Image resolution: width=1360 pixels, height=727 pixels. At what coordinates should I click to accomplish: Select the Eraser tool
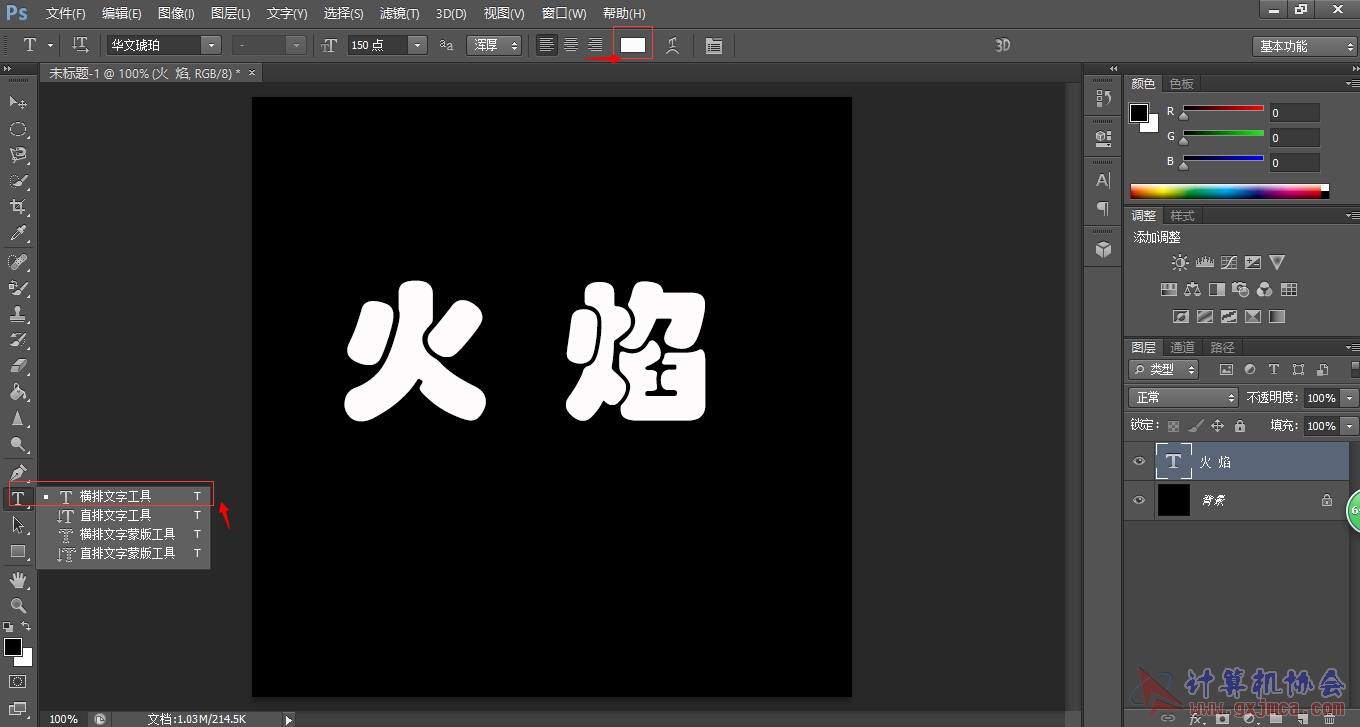[x=18, y=366]
